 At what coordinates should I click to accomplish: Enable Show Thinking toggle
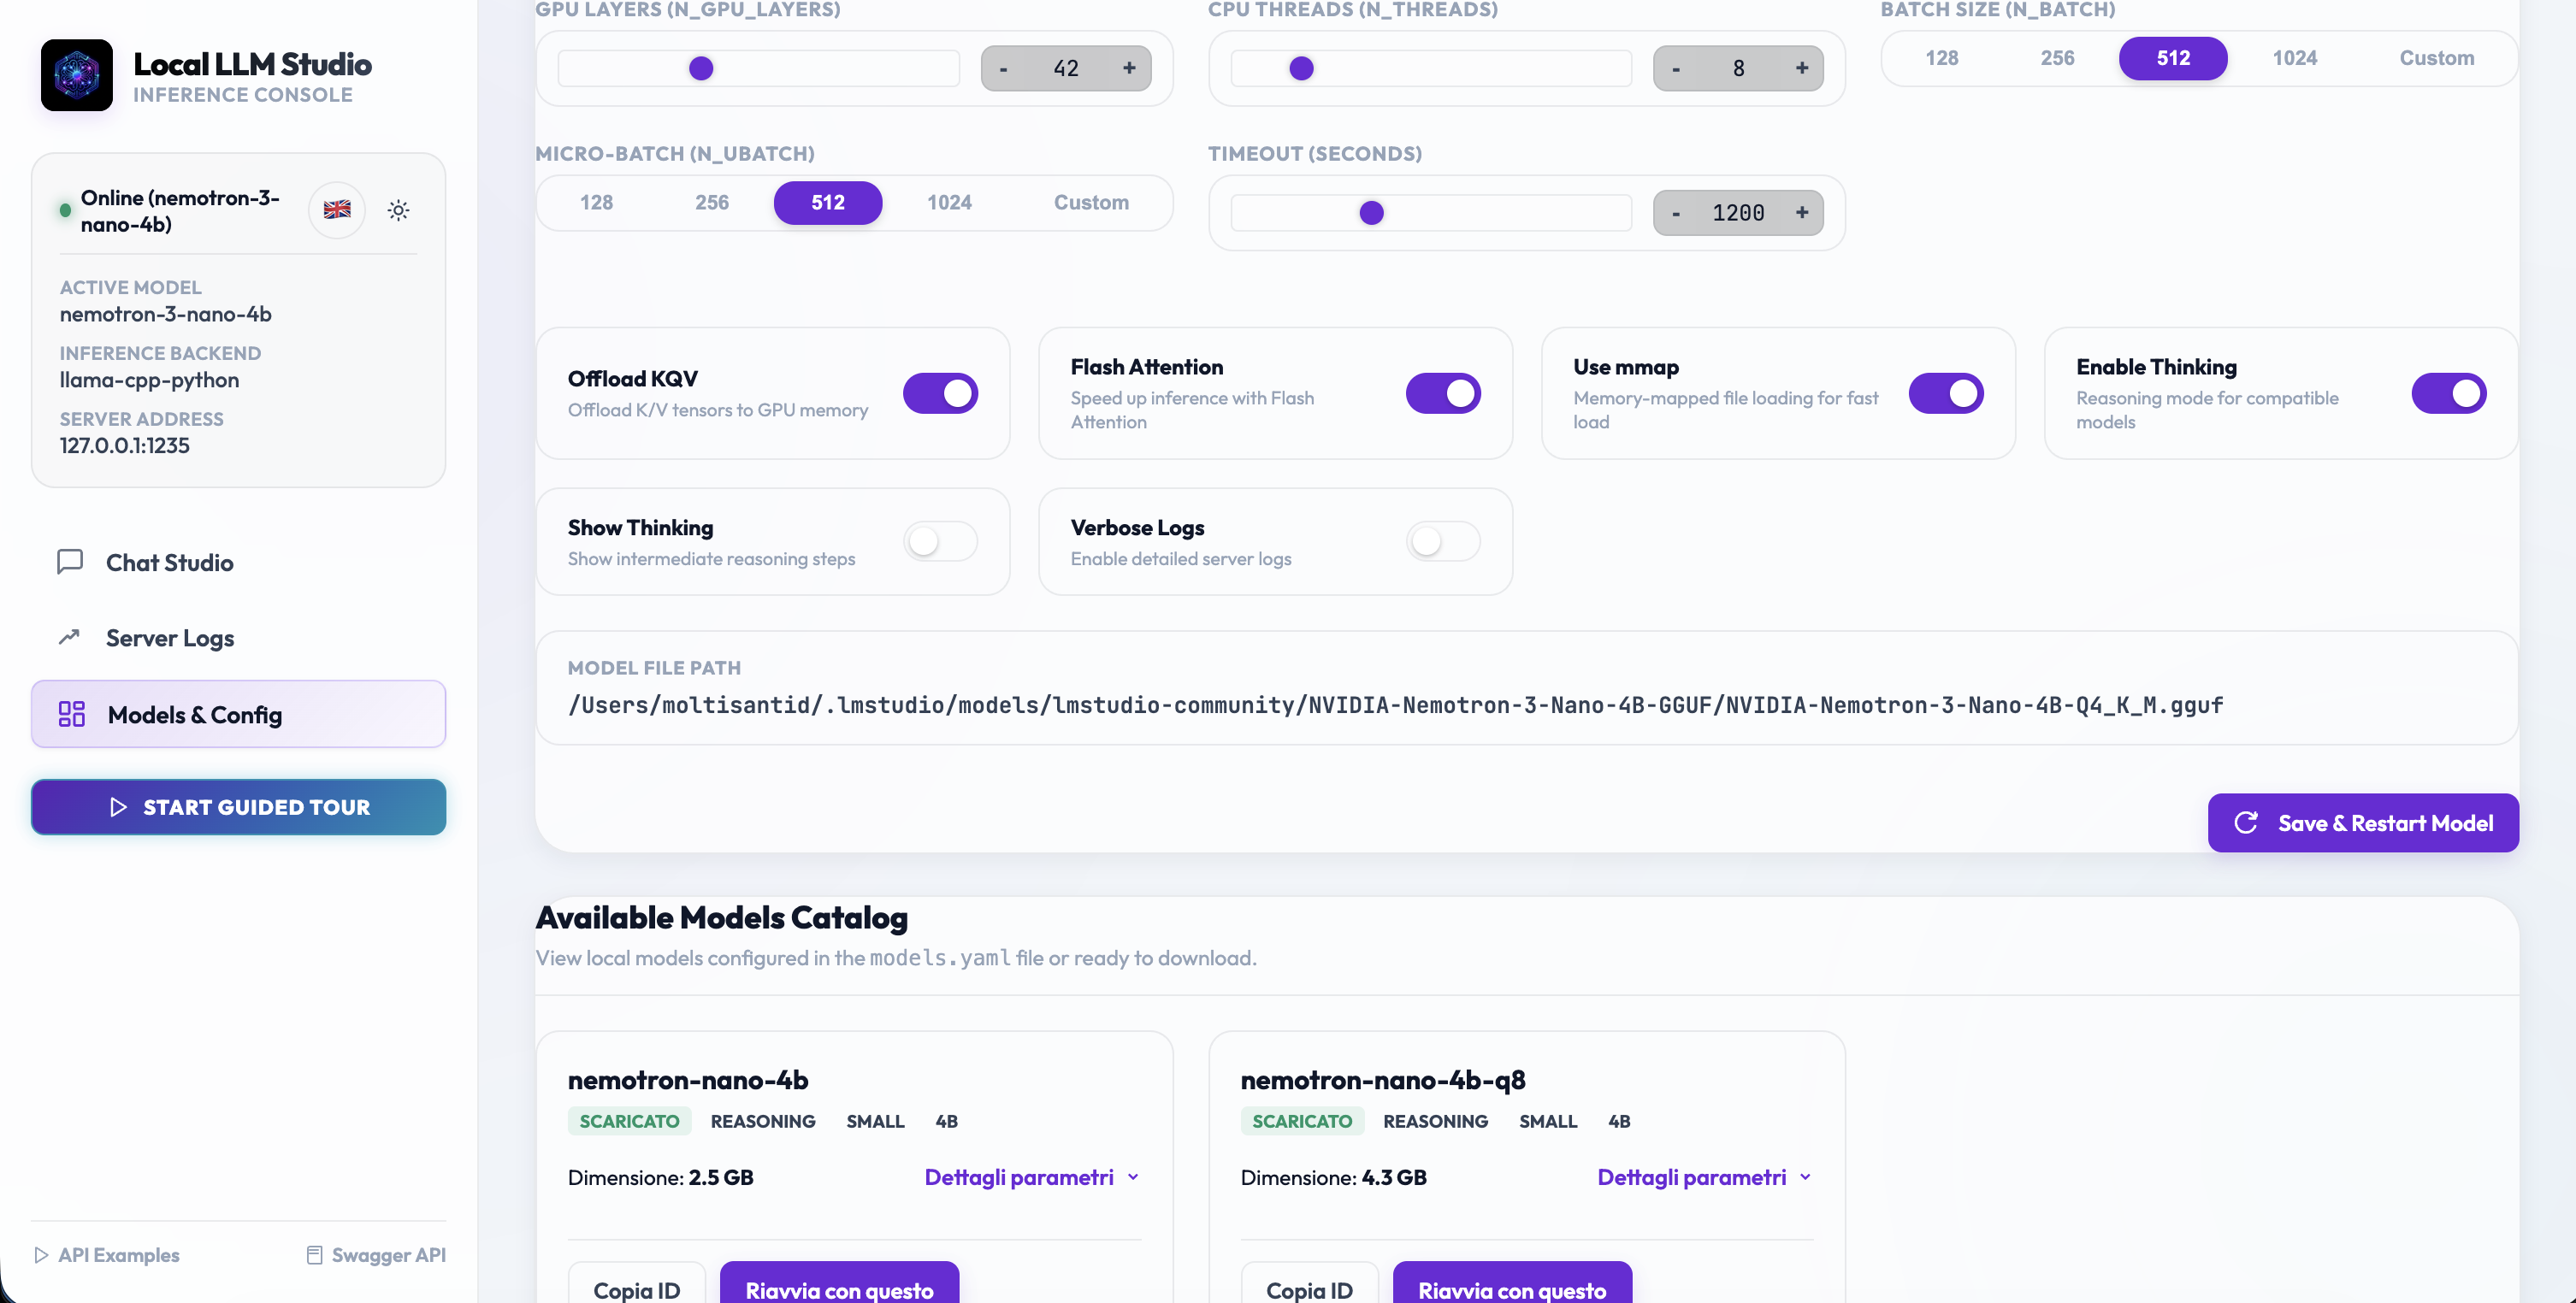(x=940, y=541)
